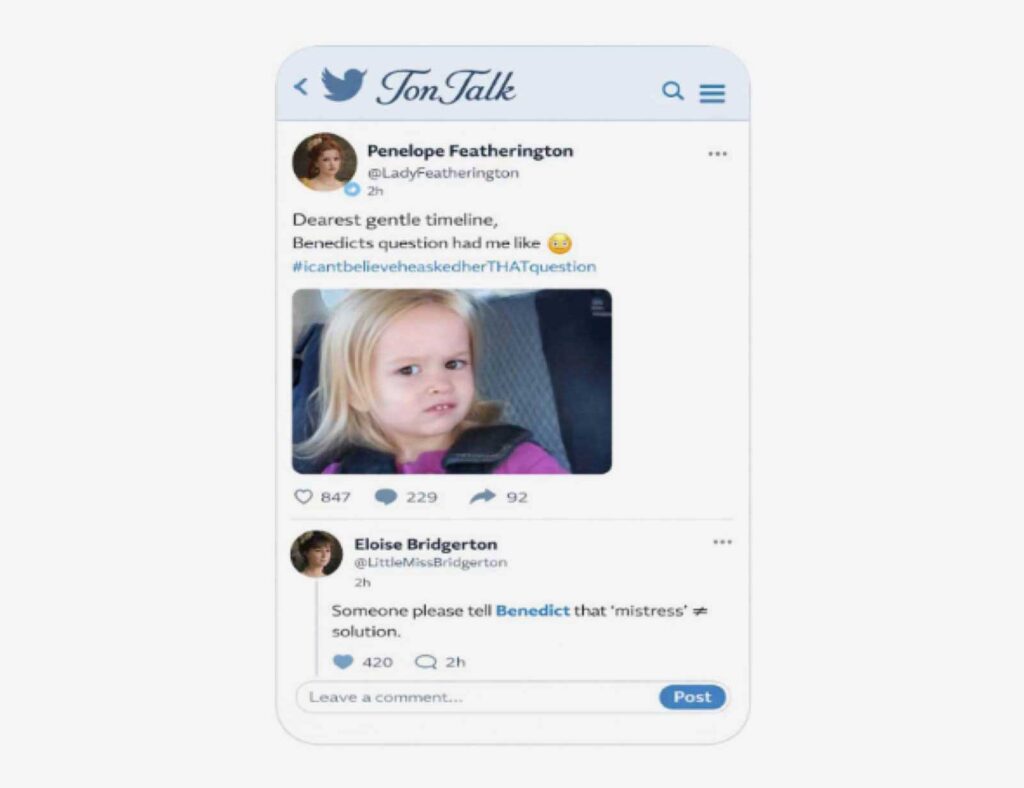Click Eloise Bridgerton's avatar
1024x788 pixels.
(317, 554)
